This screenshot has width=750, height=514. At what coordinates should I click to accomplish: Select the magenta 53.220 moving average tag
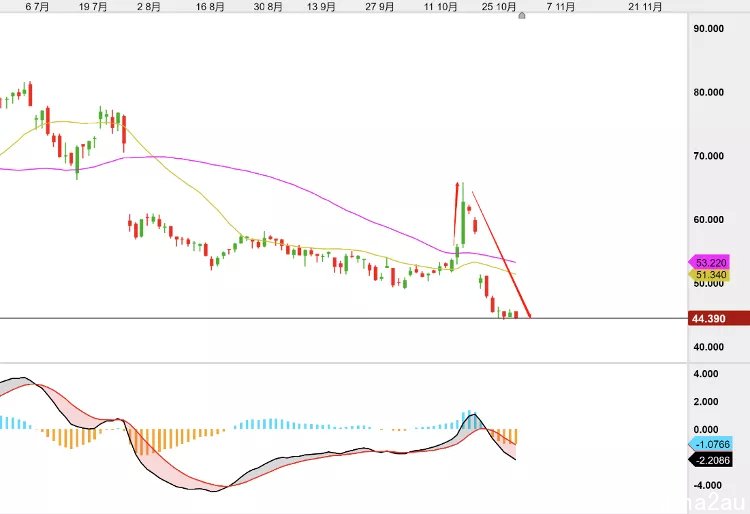tap(709, 262)
